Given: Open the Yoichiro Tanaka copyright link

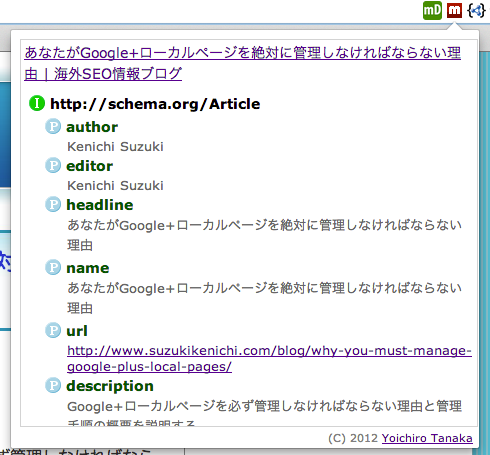Looking at the screenshot, I should (427, 438).
